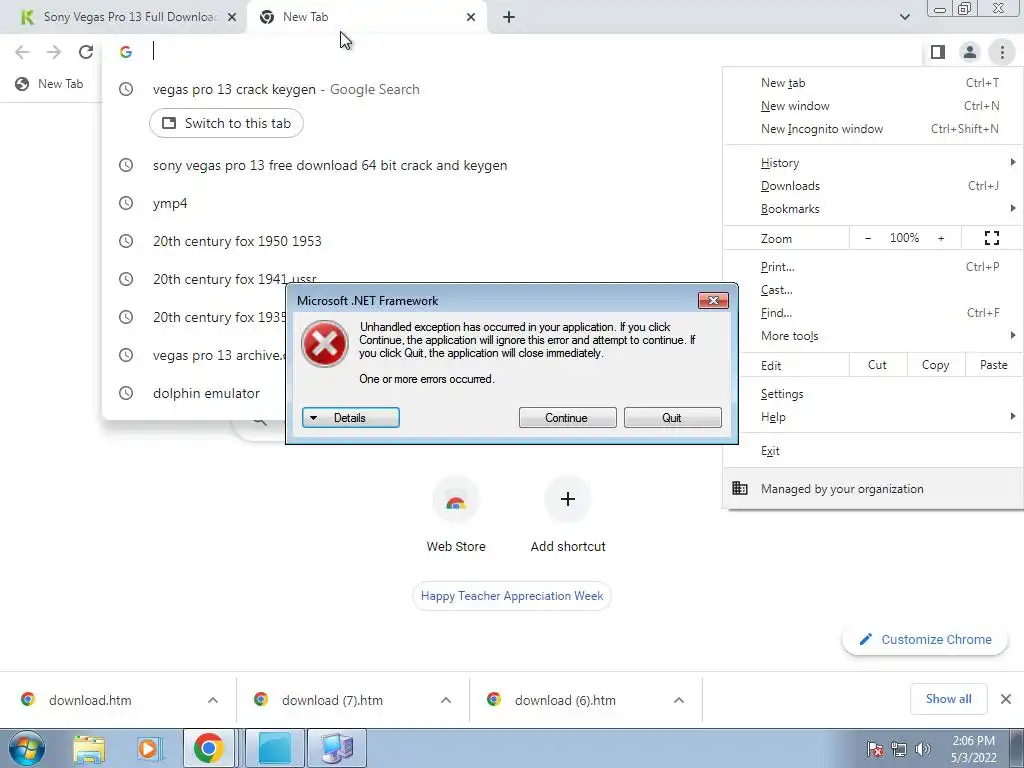This screenshot has width=1024, height=768.
Task: Expand options chevron for download (6).htm
Action: click(x=679, y=700)
